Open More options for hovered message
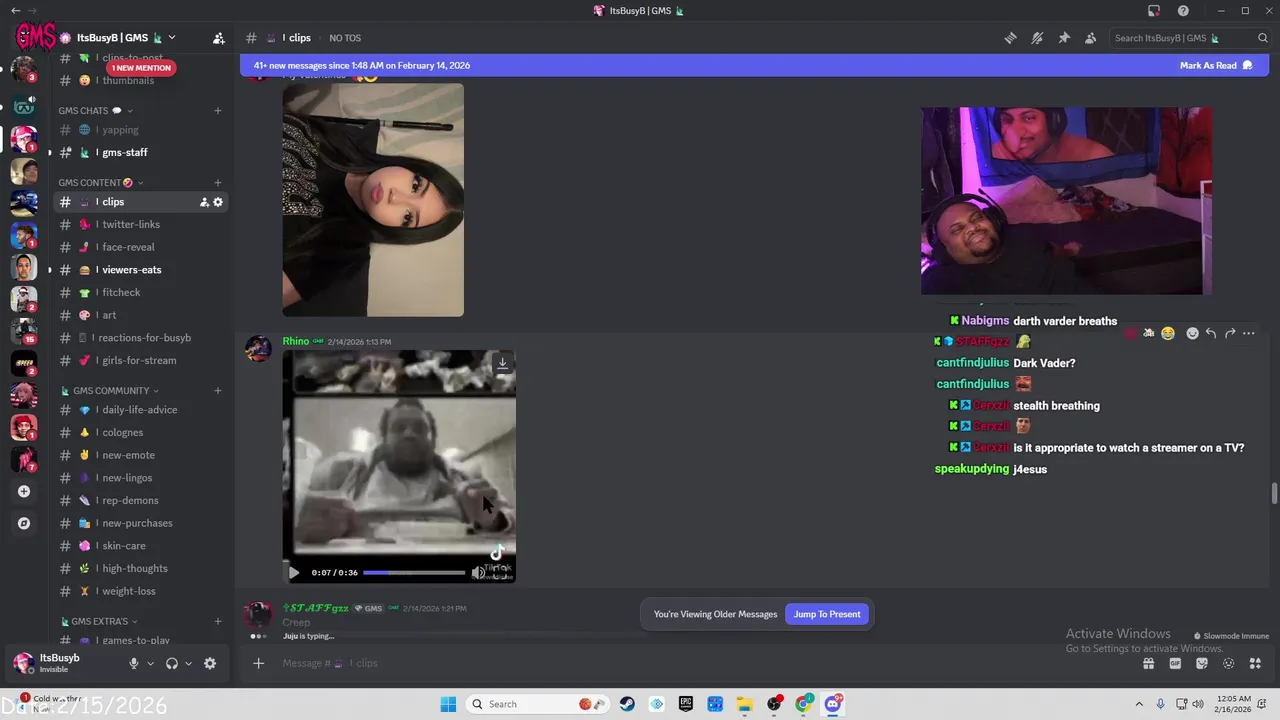 click(1249, 333)
